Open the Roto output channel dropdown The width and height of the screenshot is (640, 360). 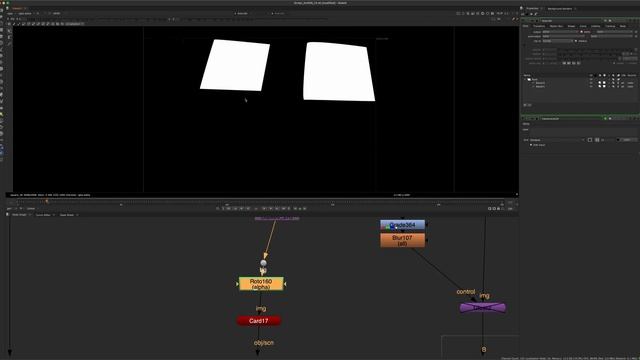(x=560, y=31)
